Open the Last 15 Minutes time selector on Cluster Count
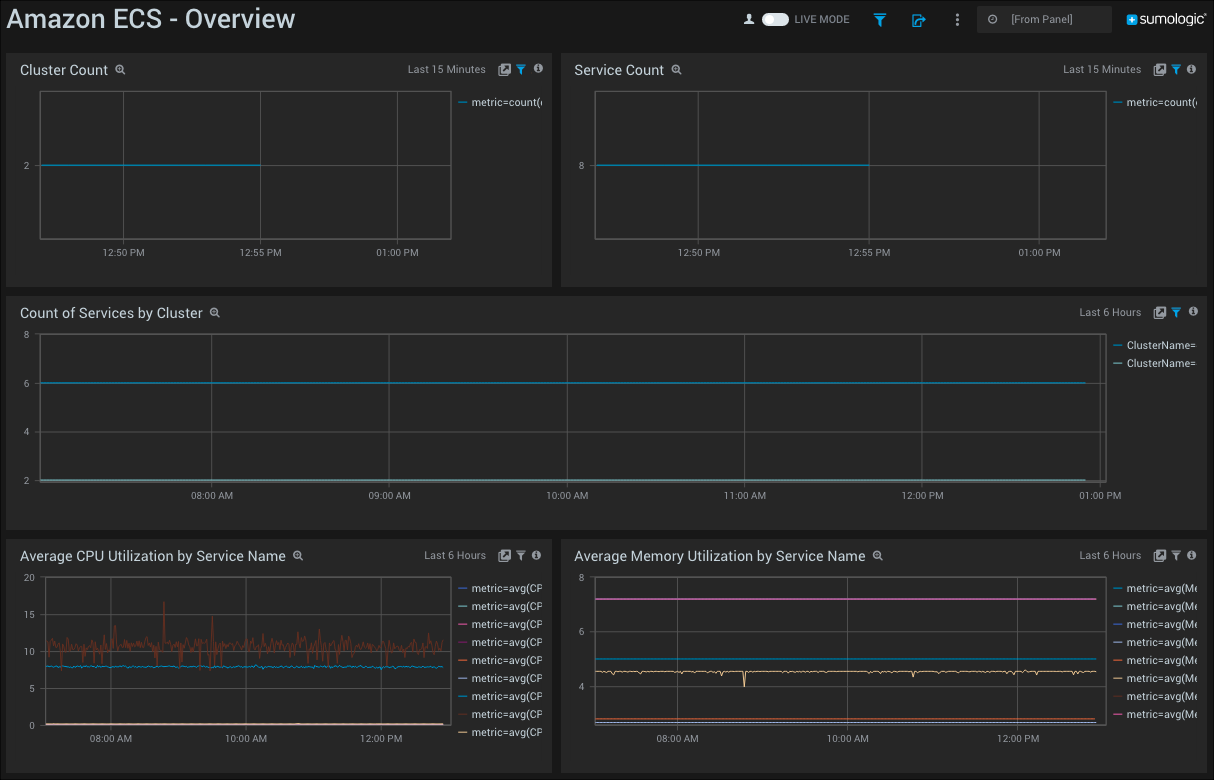 pos(446,69)
